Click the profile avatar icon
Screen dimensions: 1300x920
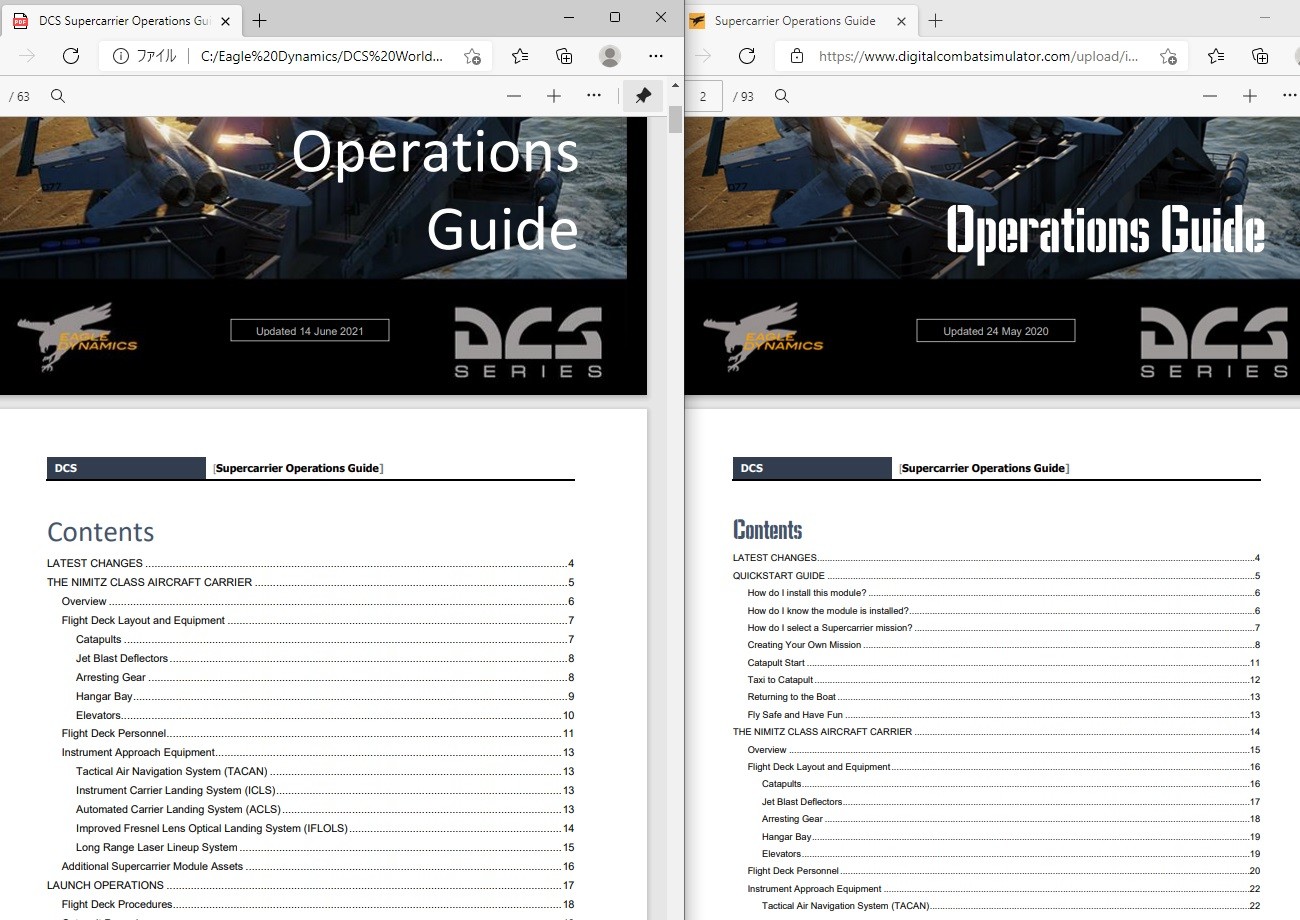609,56
